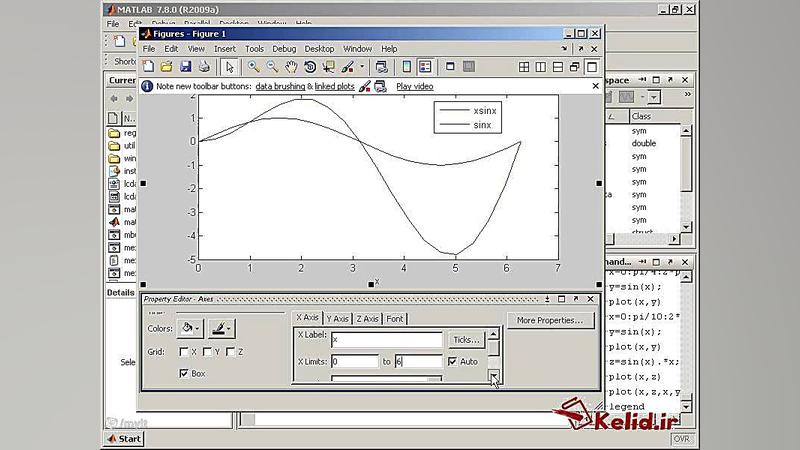This screenshot has height=450, width=800.
Task: Dismiss the new toolbar buttons notification
Action: [595, 86]
